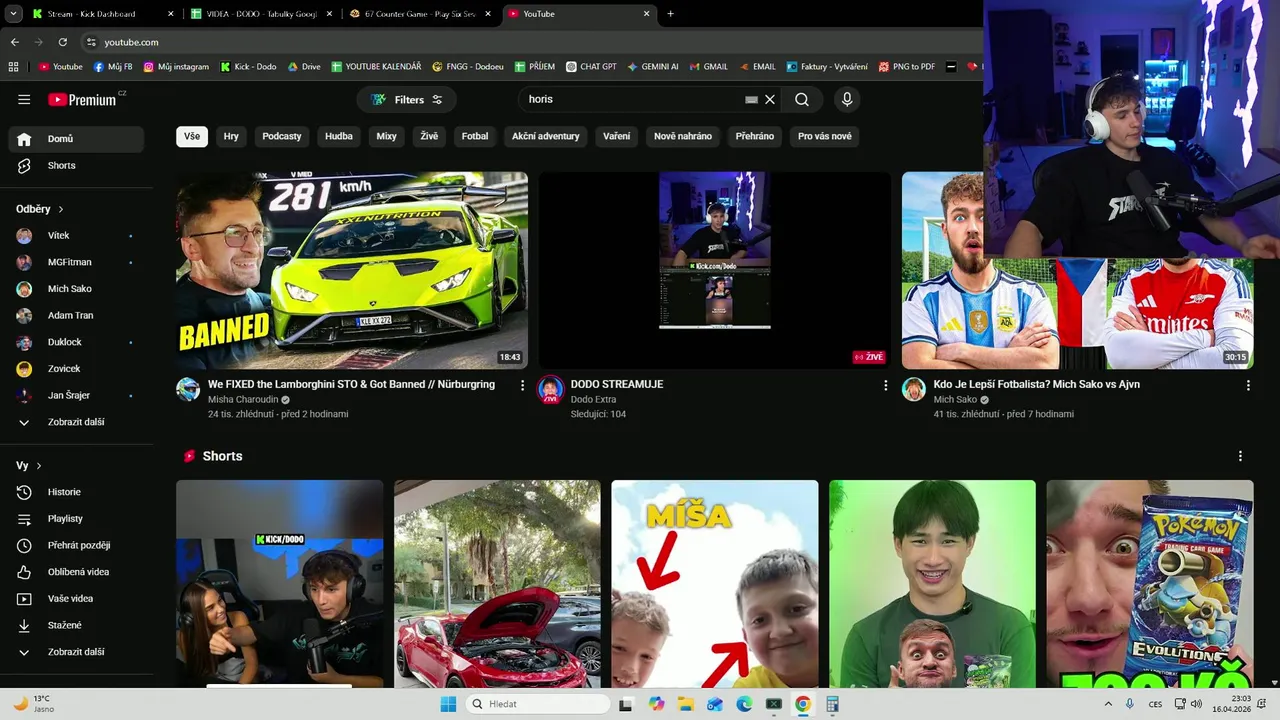Expand the Odběry section chevron
1280x720 pixels.
60,209
